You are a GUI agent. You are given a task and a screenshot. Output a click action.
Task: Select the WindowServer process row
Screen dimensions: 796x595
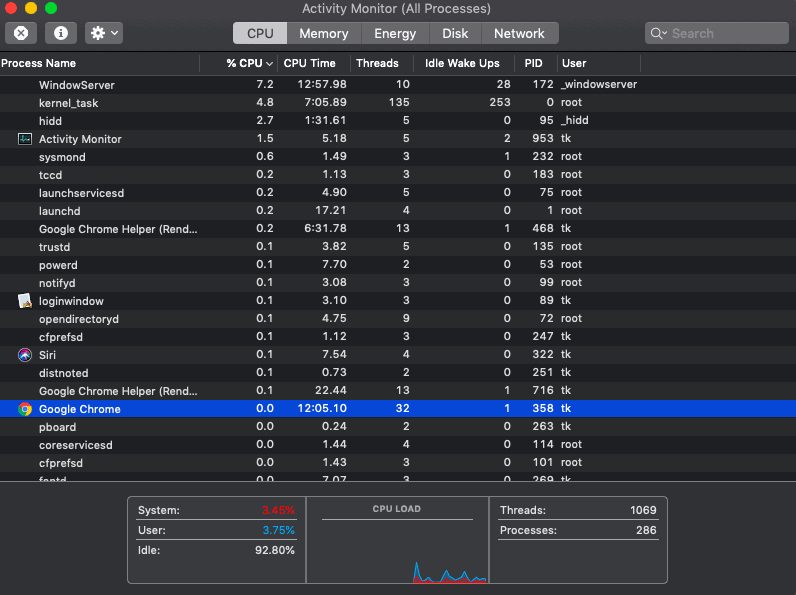[398, 85]
